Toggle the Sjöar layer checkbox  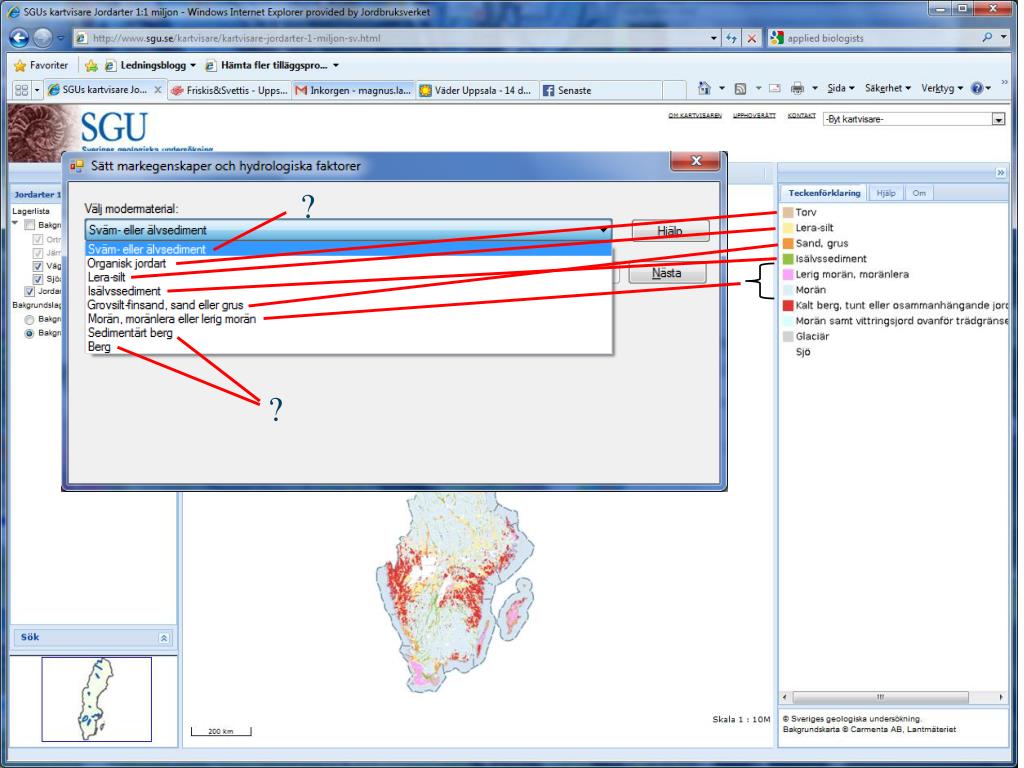[38, 279]
